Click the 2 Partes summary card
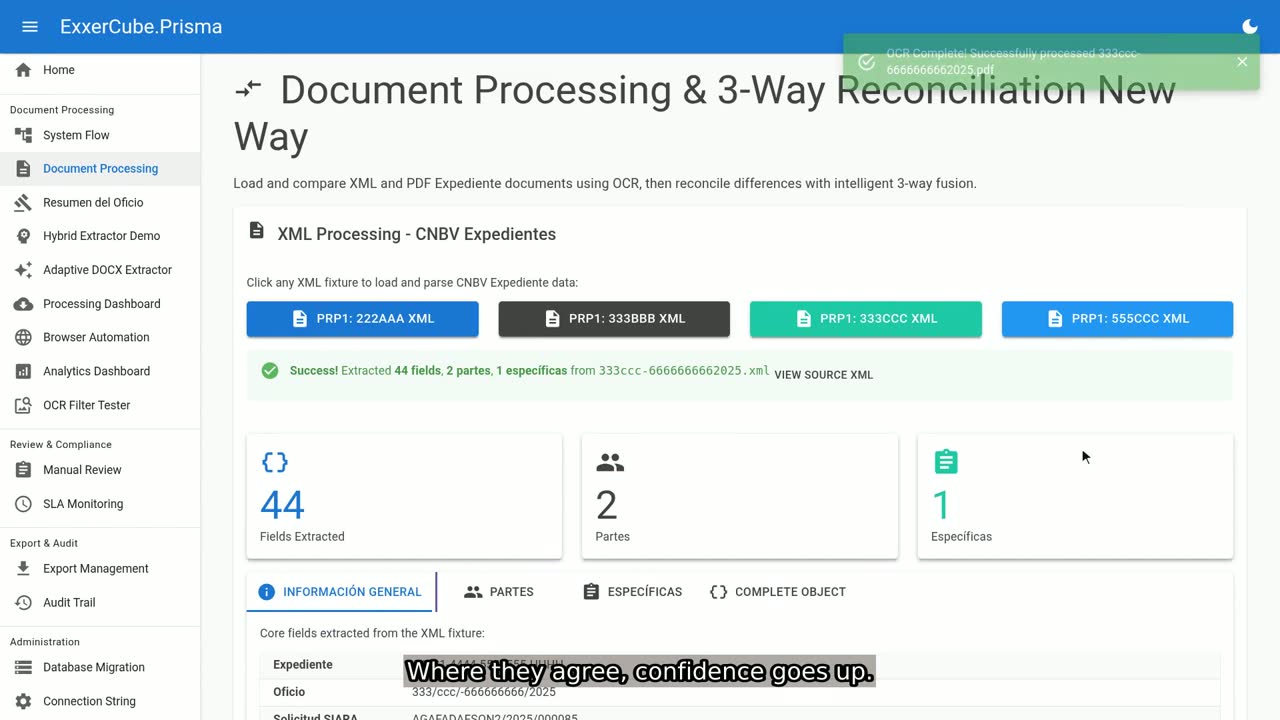 pos(740,496)
